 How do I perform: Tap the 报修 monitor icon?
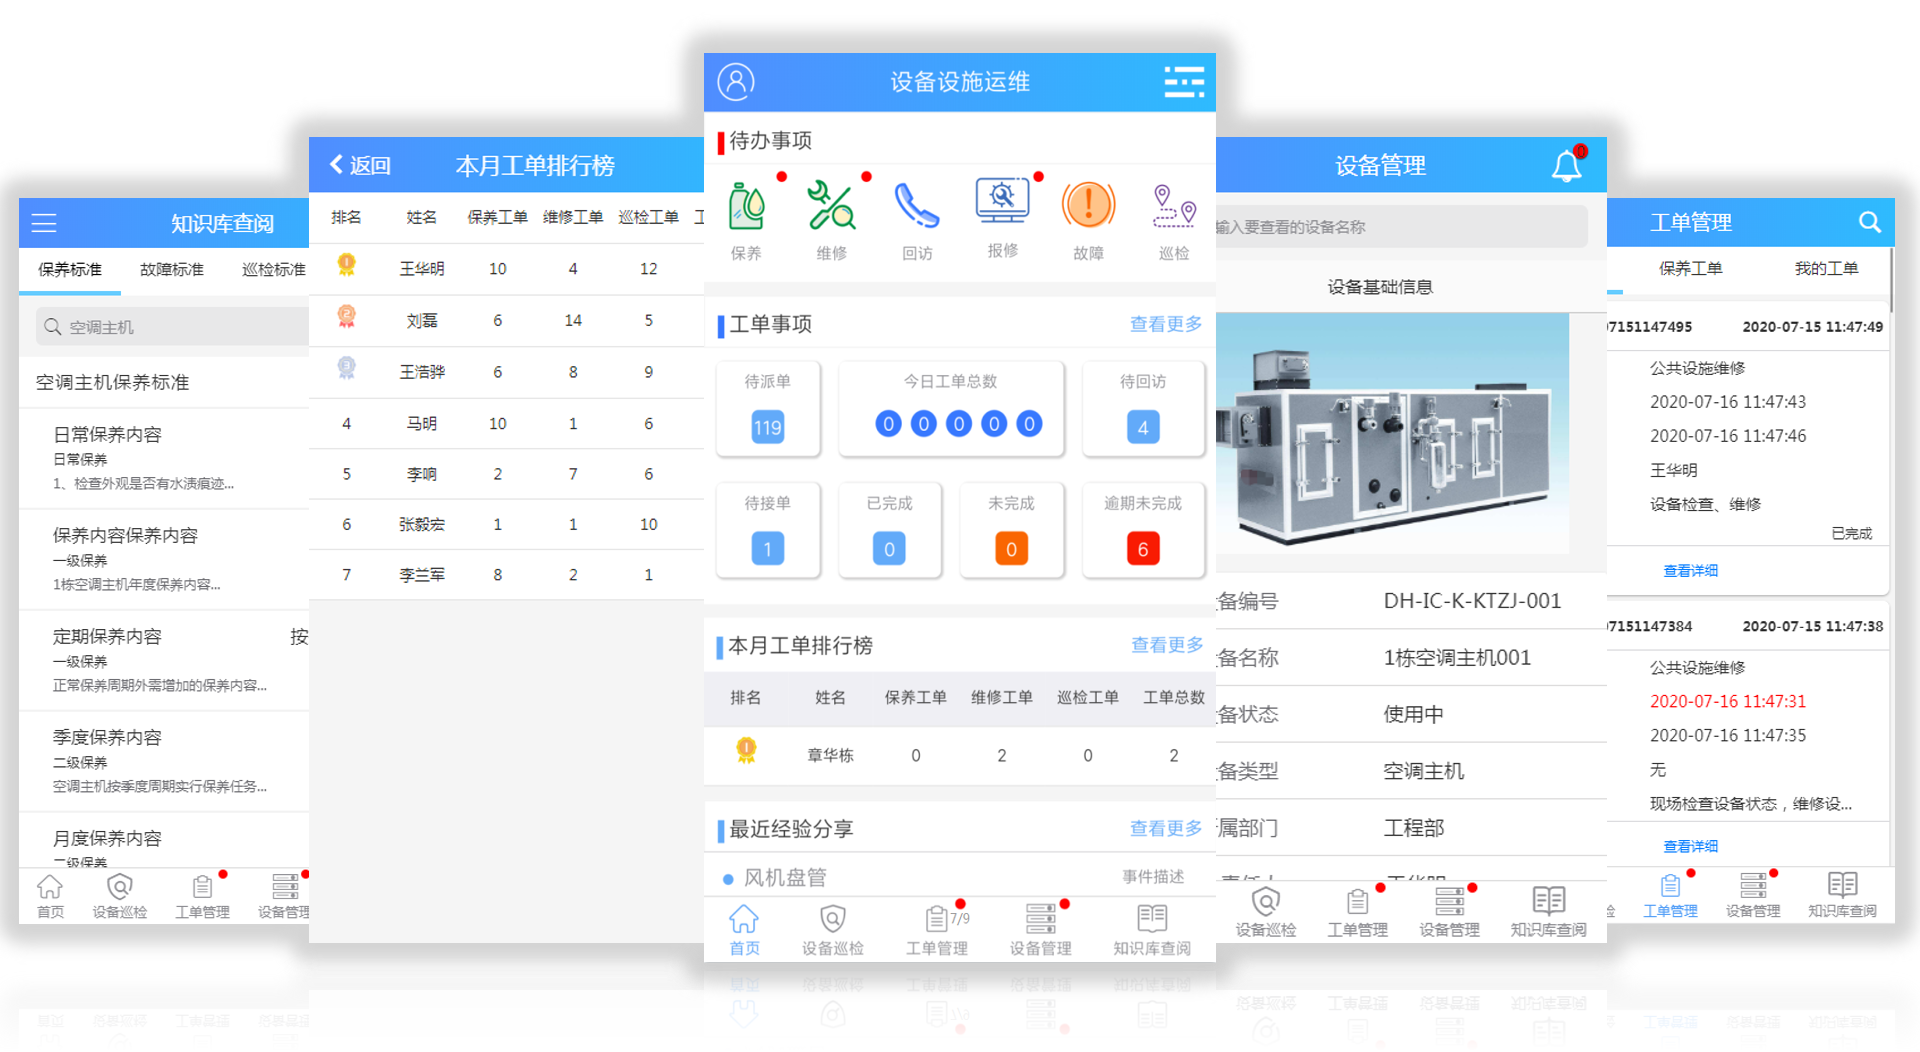click(1002, 201)
